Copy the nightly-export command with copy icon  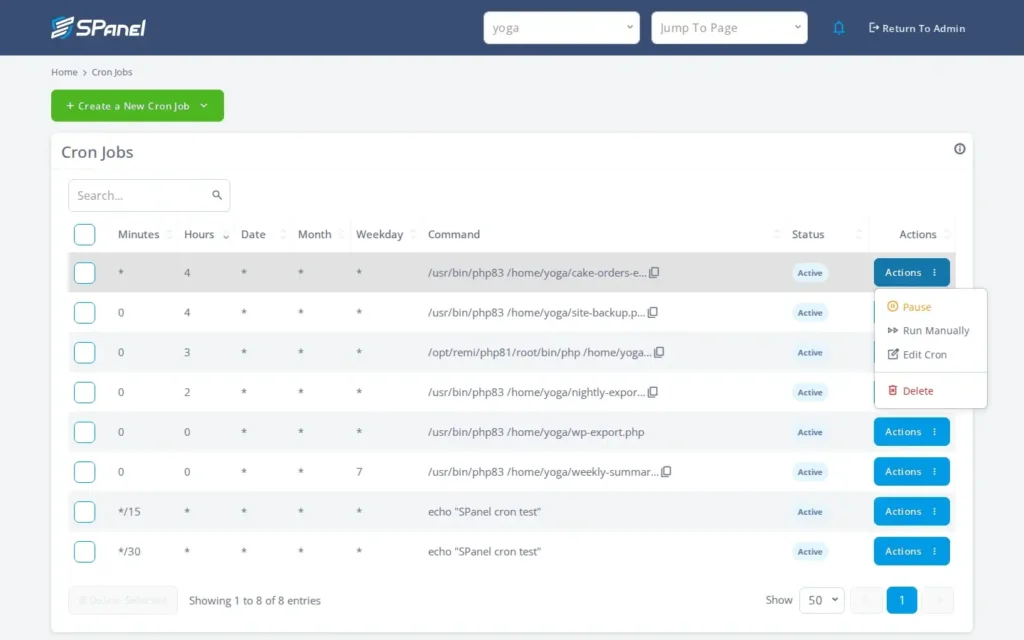point(652,392)
